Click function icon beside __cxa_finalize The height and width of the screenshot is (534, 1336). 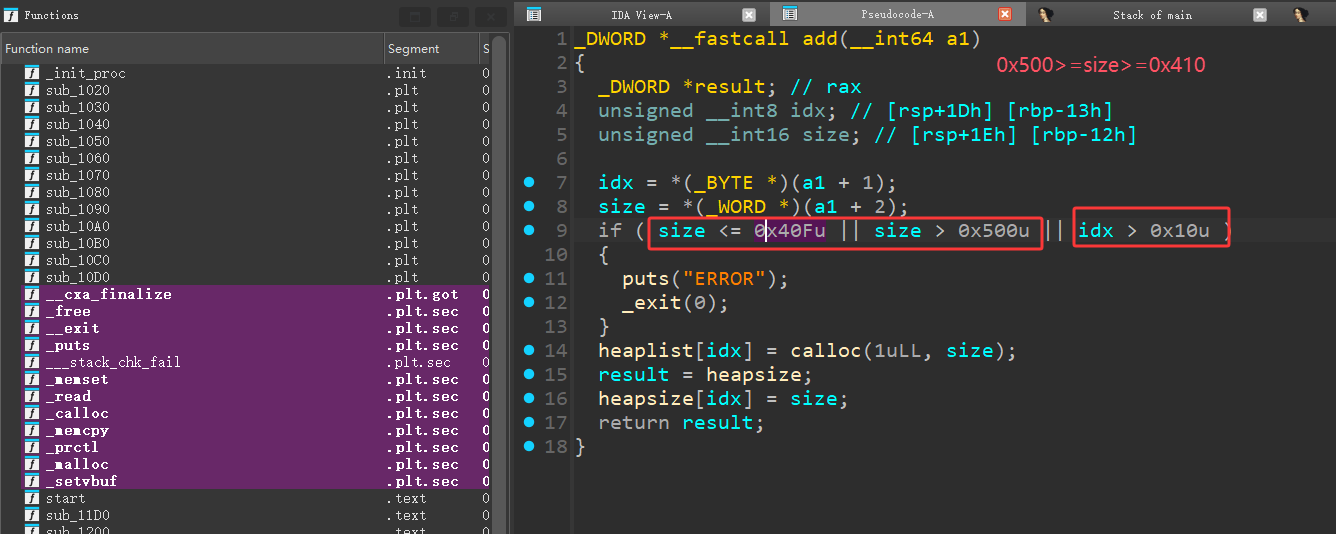pyautogui.click(x=32, y=294)
